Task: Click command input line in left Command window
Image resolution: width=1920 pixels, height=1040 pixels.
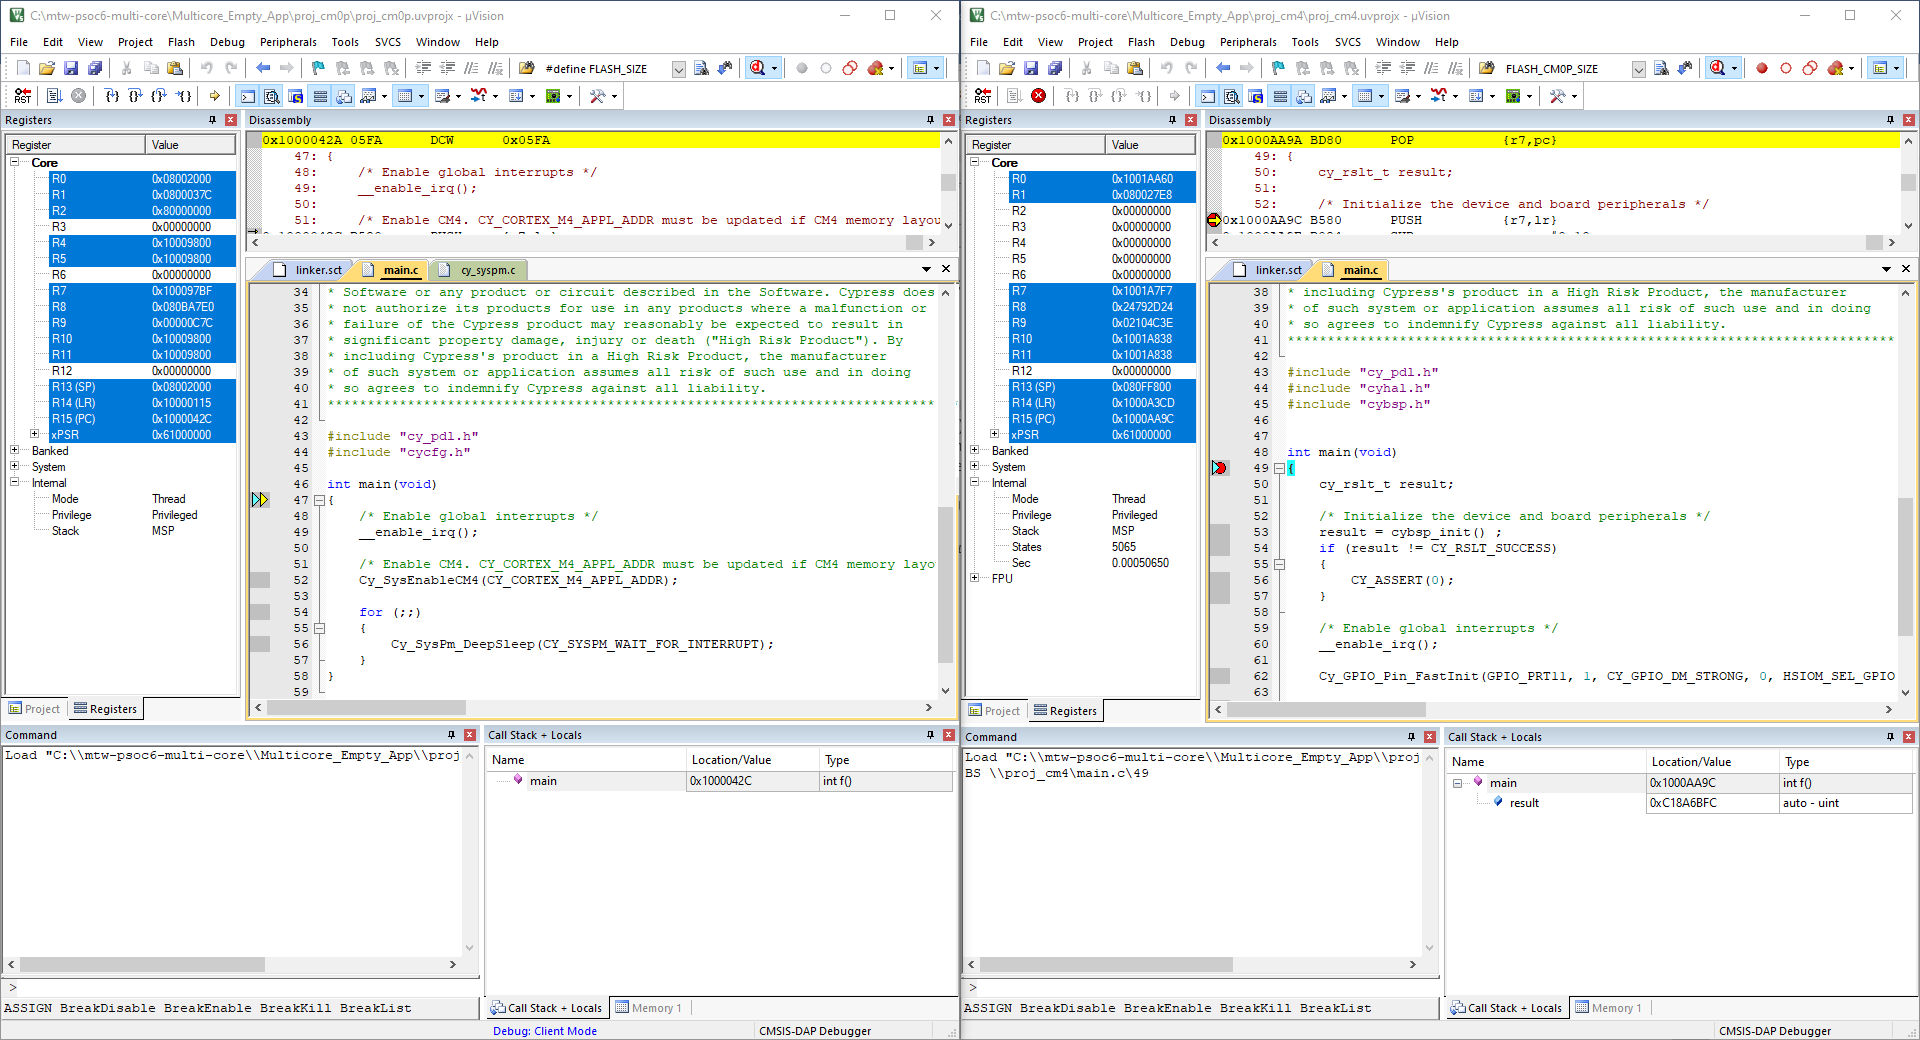Action: click(240, 988)
